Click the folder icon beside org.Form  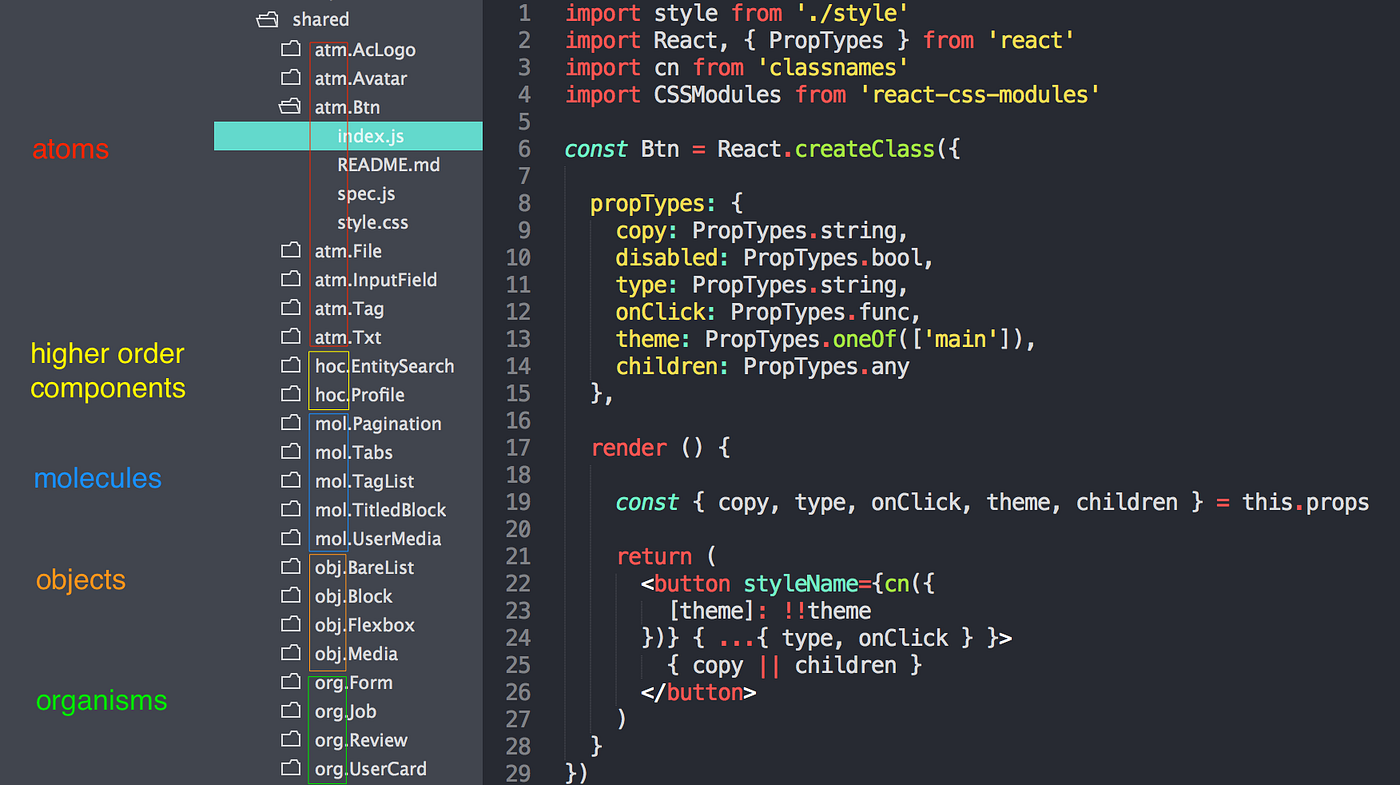[291, 682]
